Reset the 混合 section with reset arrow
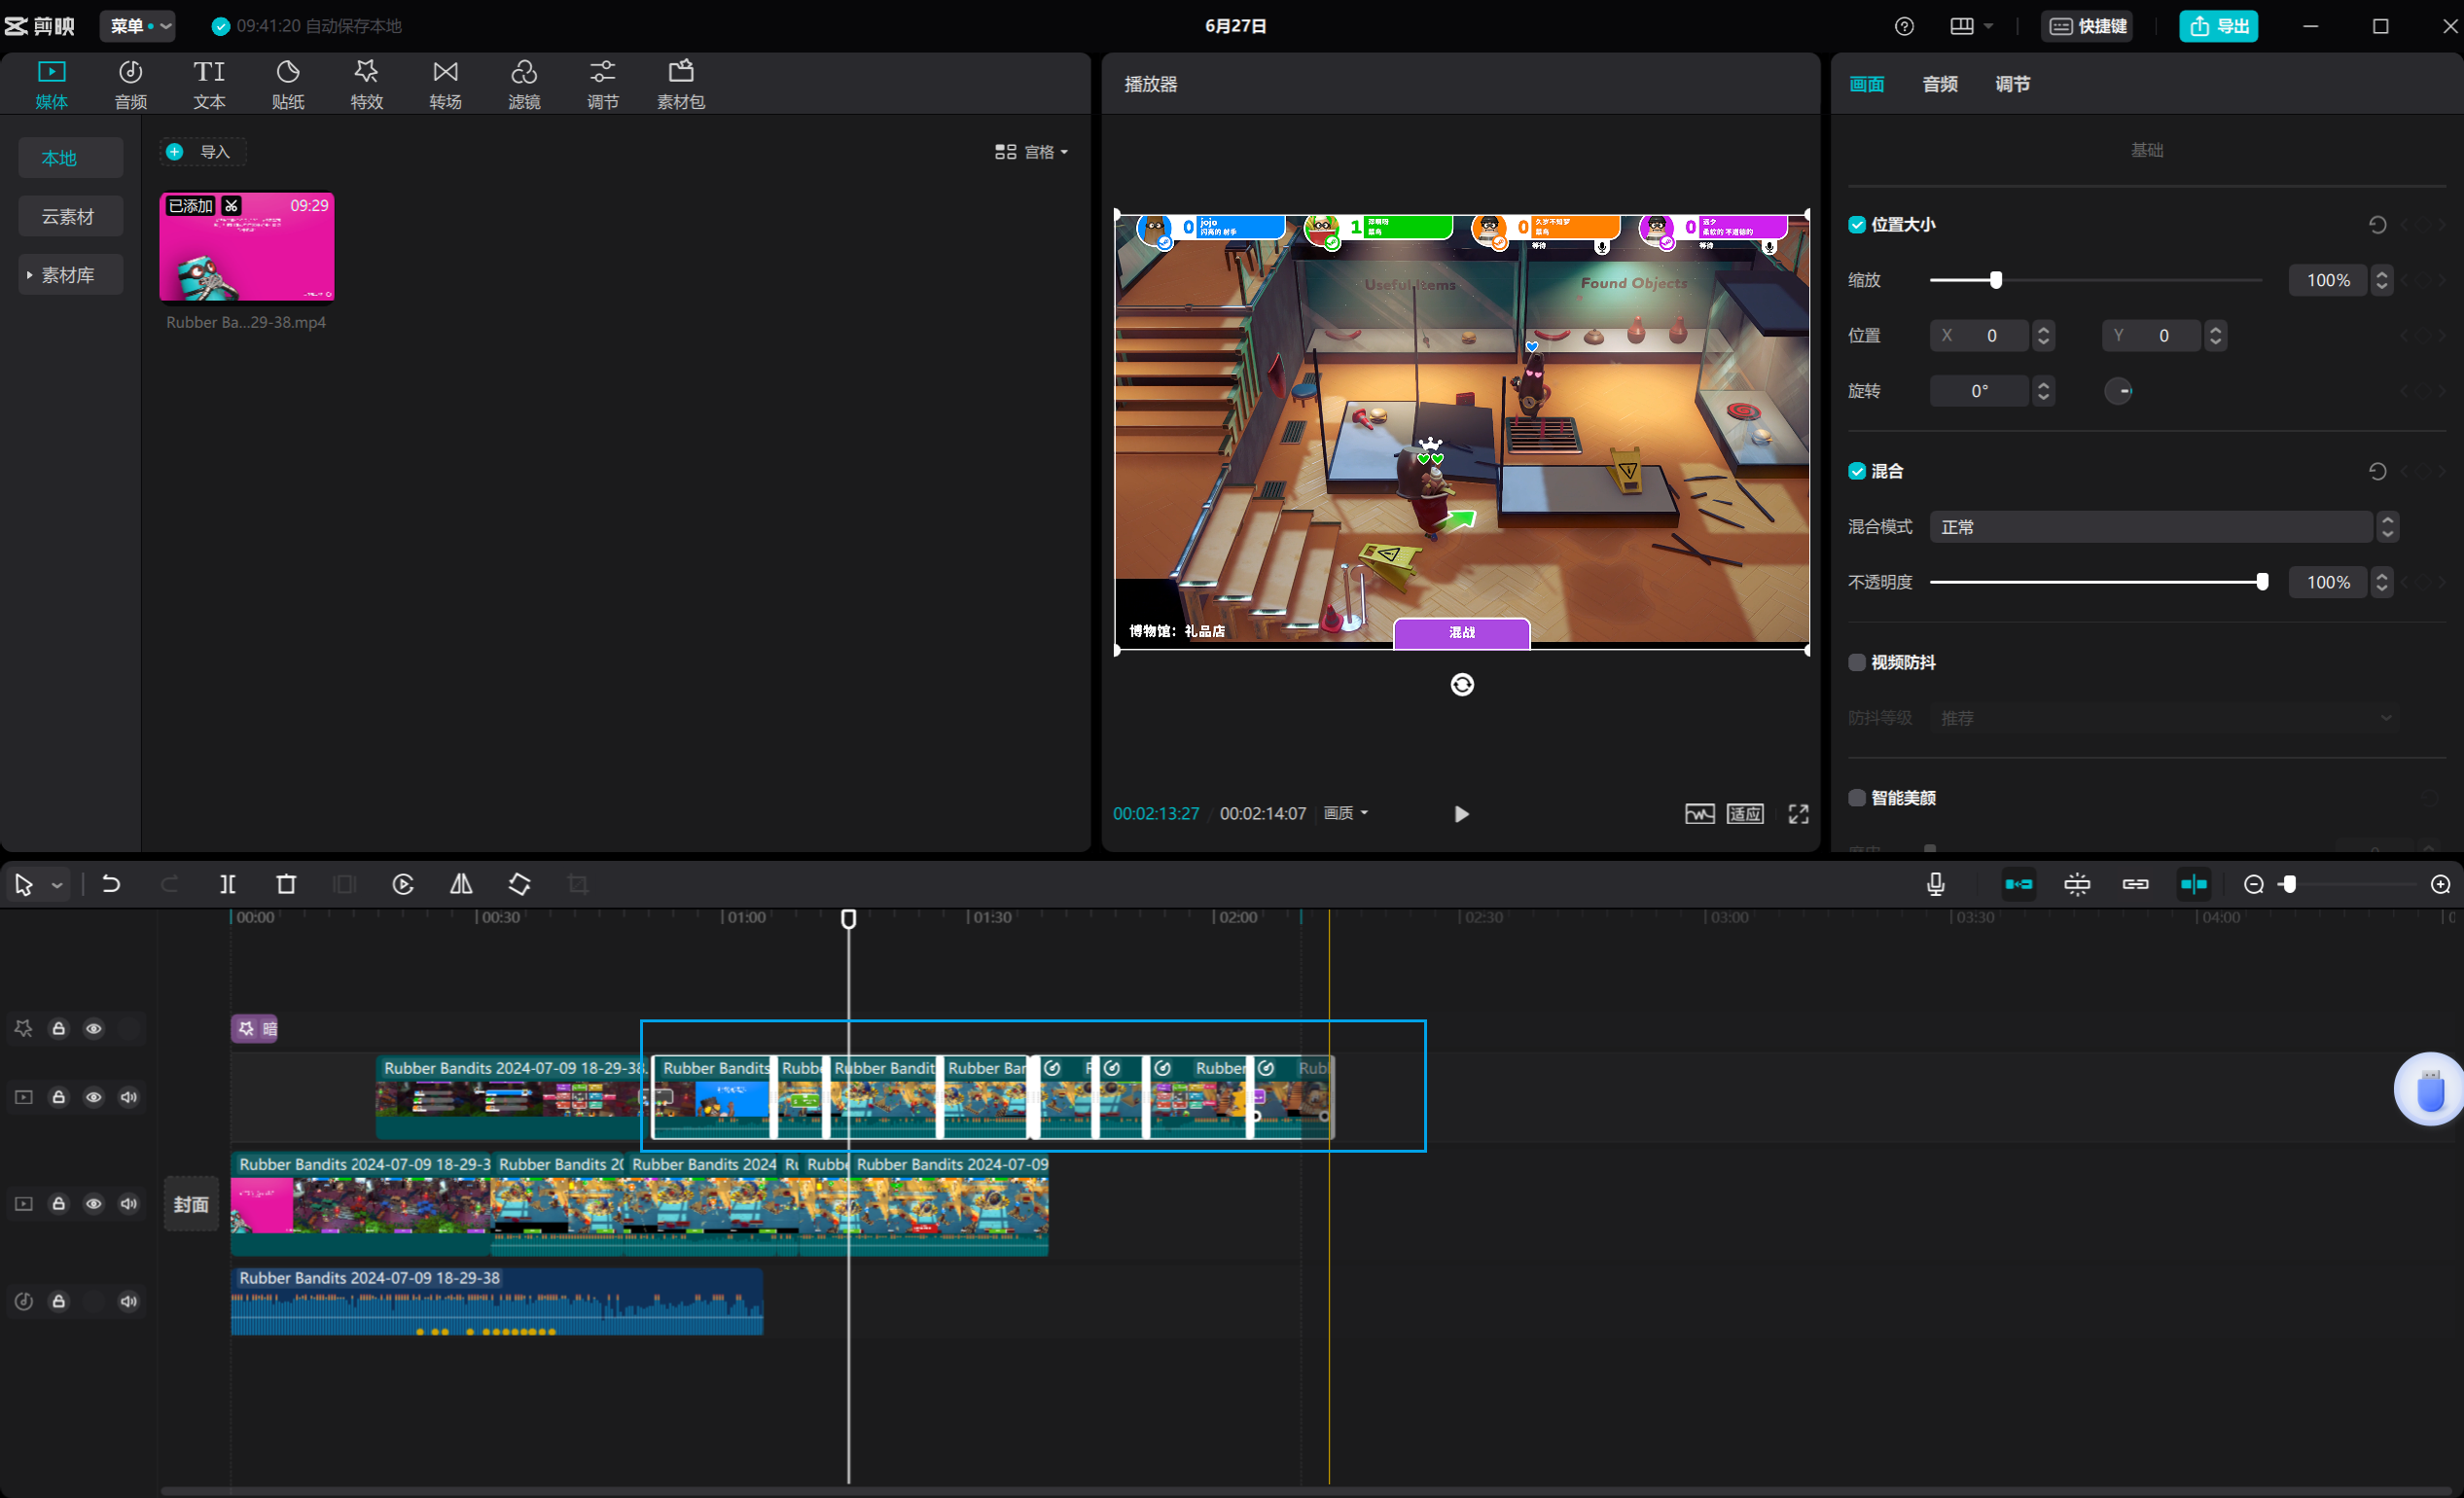This screenshot has width=2464, height=1498. pos(2377,471)
